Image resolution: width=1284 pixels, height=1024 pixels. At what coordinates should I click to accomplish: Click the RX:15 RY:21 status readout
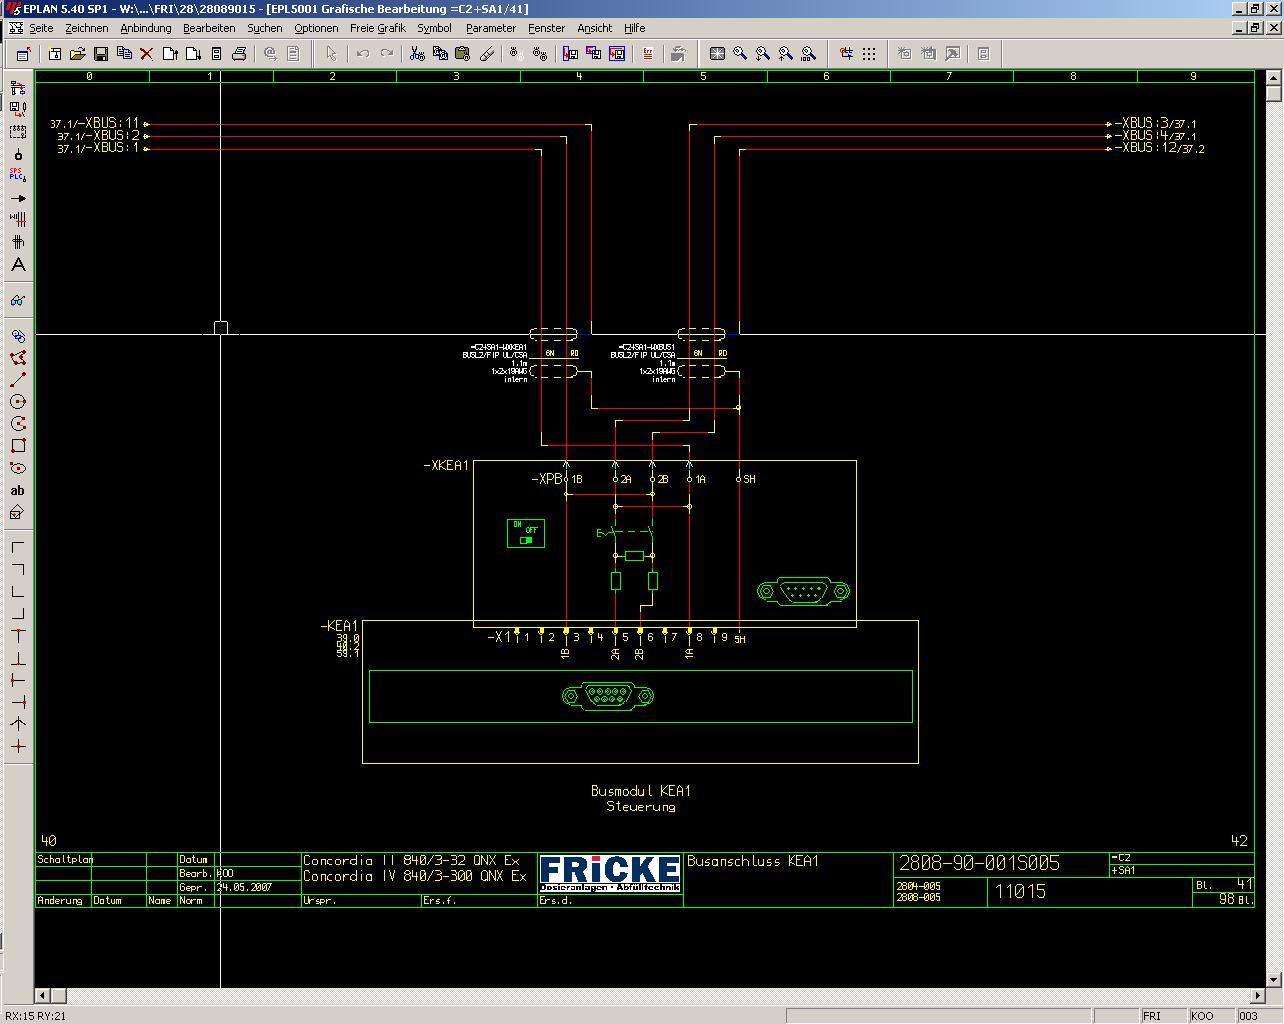pyautogui.click(x=36, y=1016)
